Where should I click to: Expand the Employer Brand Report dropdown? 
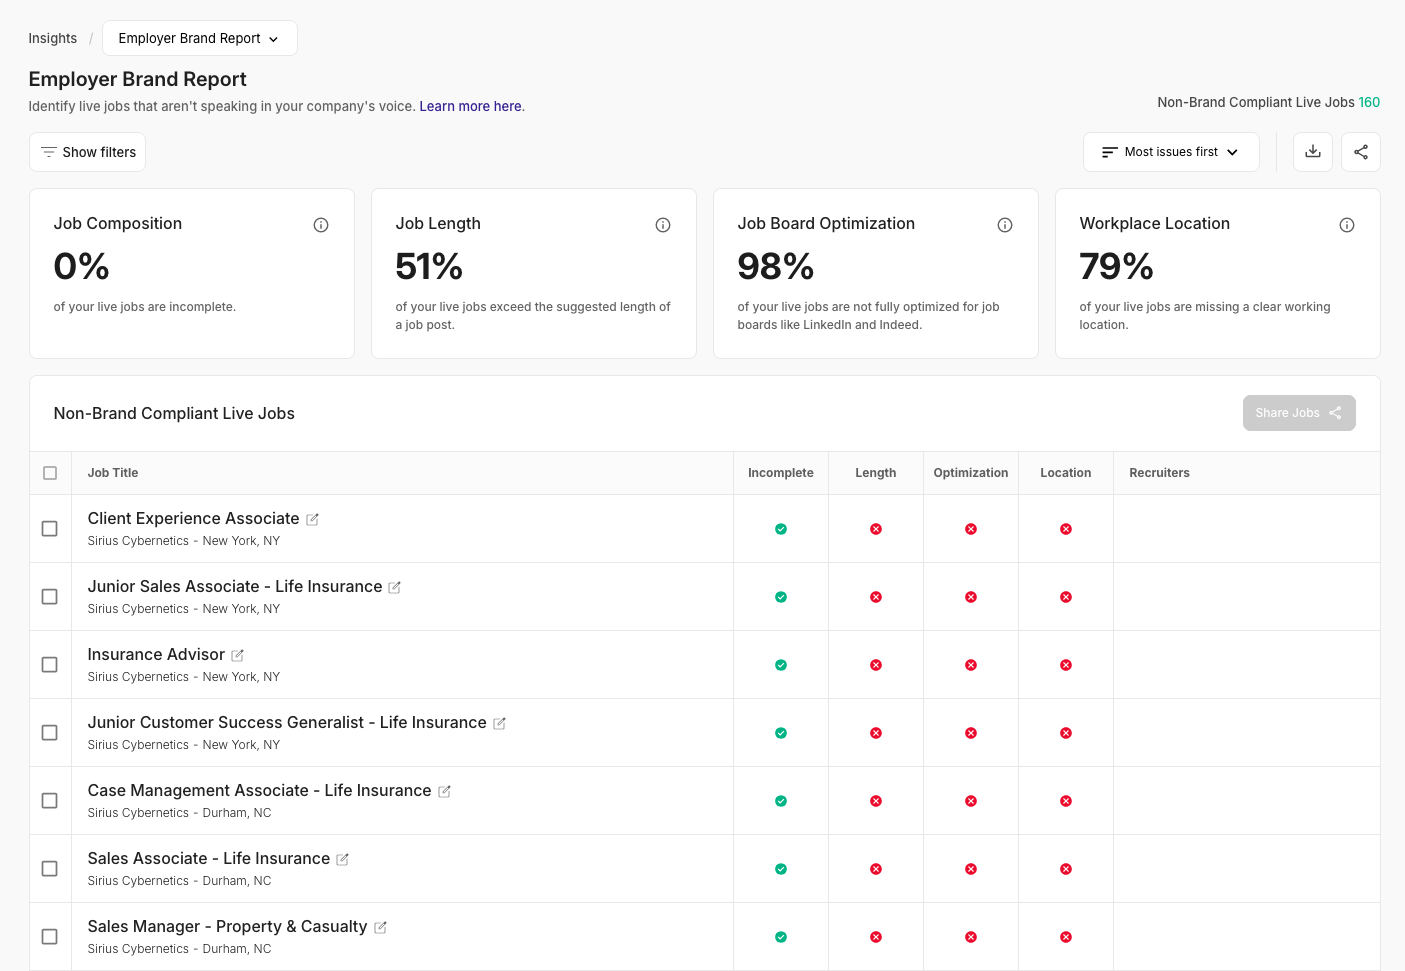tap(199, 38)
